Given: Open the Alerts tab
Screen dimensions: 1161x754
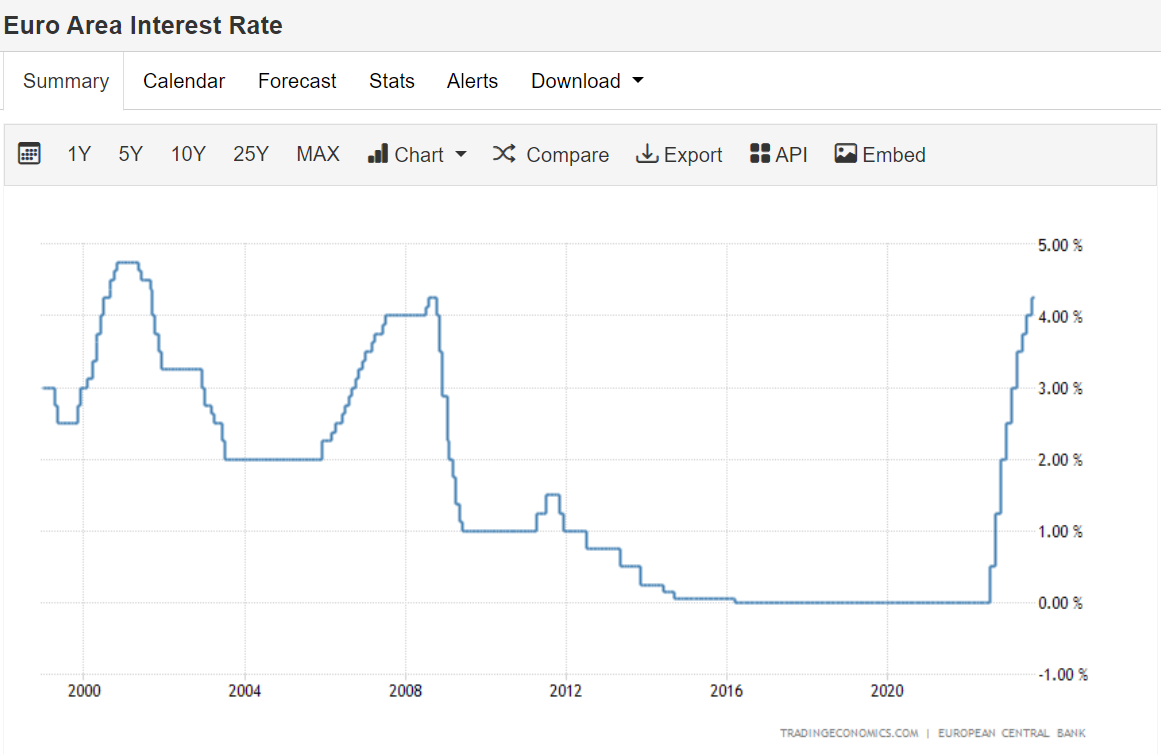Looking at the screenshot, I should 472,81.
